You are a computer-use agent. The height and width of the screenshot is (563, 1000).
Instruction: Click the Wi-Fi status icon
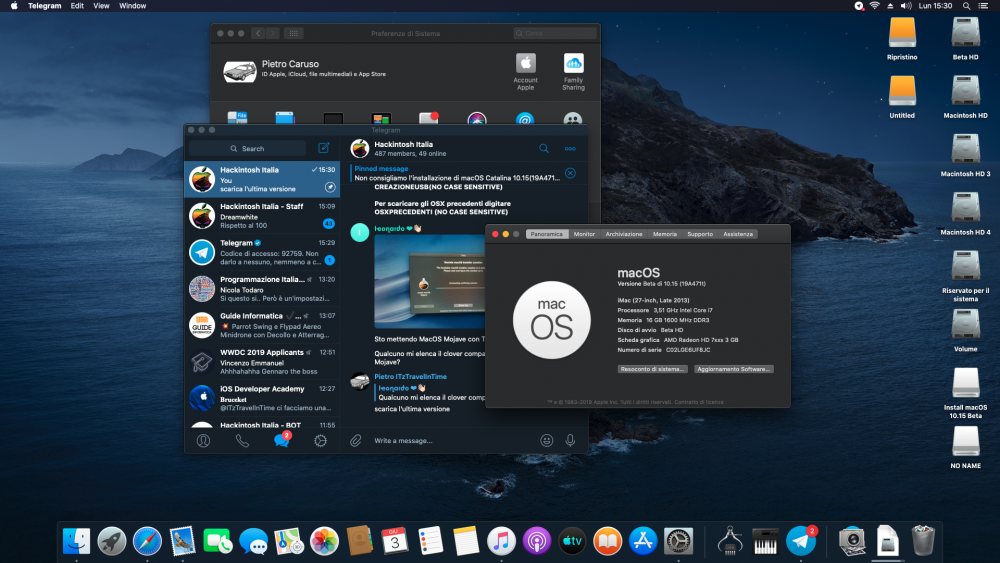coord(874,6)
